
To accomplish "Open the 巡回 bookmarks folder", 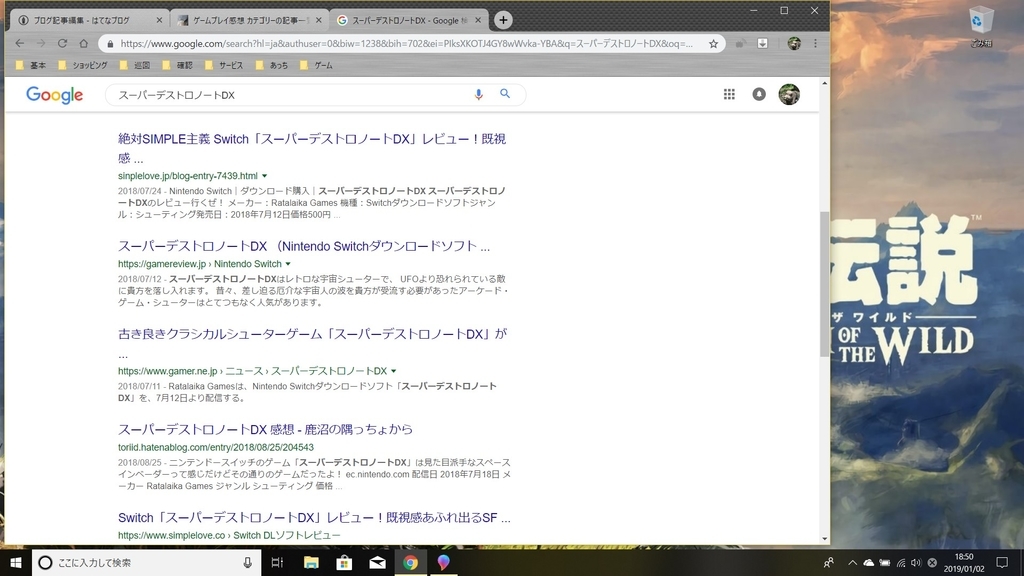I will pos(135,65).
